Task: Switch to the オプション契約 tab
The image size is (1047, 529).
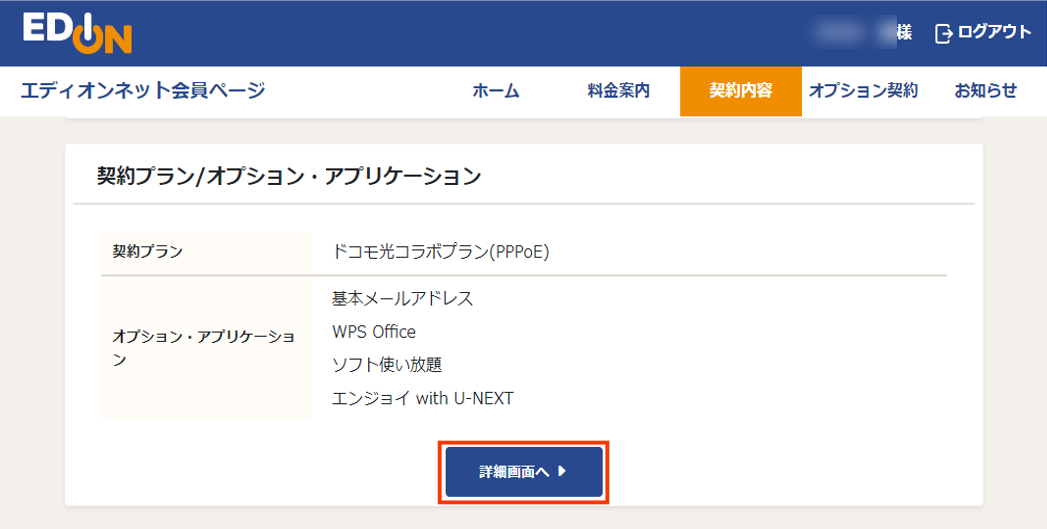Action: tap(863, 91)
